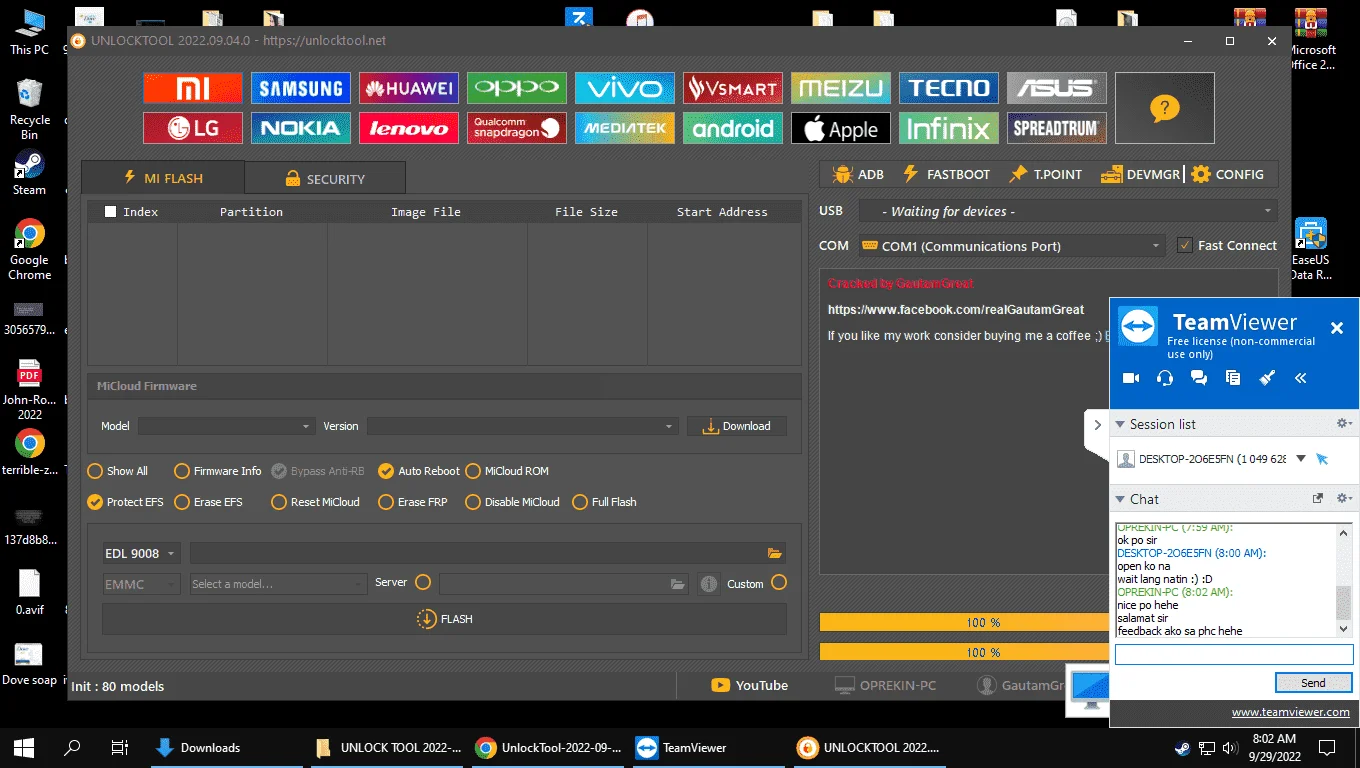Switch to the MI FLASH tab
This screenshot has height=768, width=1360.
click(x=163, y=178)
